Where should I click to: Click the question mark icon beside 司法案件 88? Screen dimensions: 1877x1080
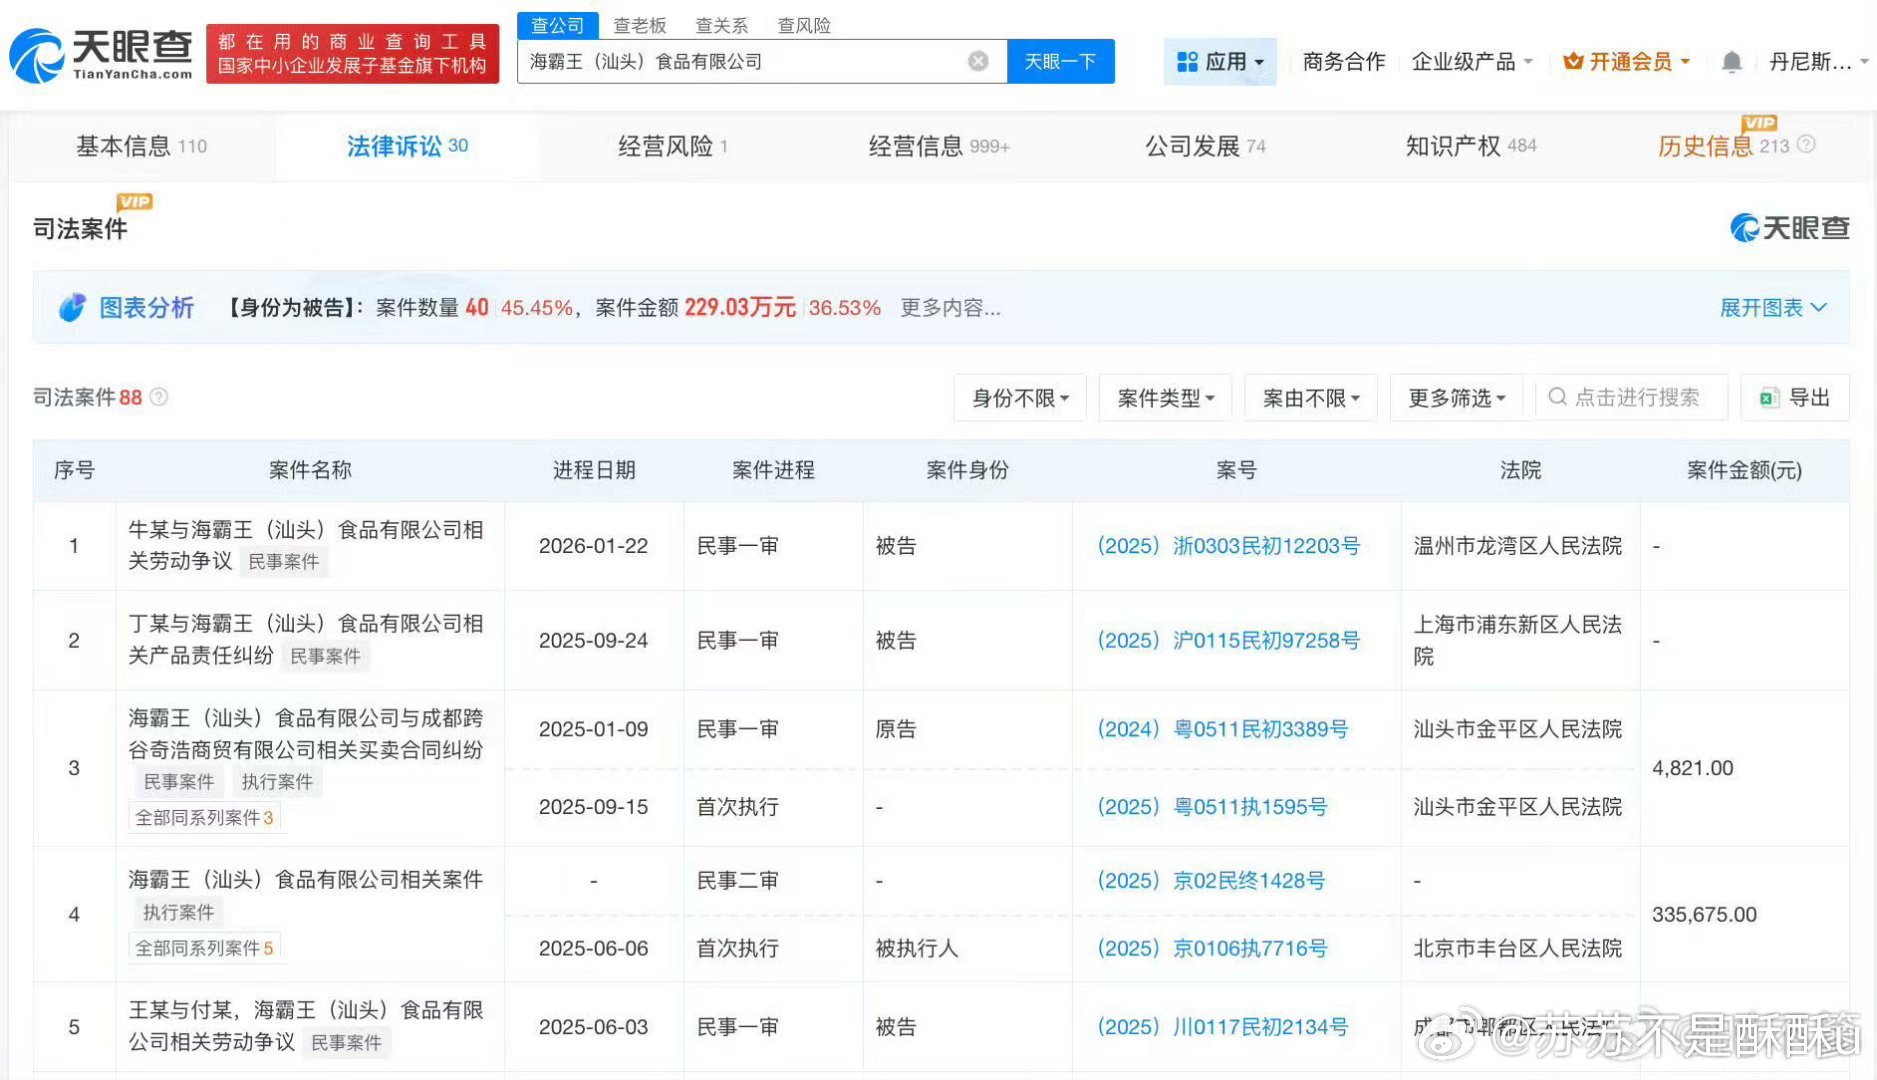pyautogui.click(x=159, y=397)
